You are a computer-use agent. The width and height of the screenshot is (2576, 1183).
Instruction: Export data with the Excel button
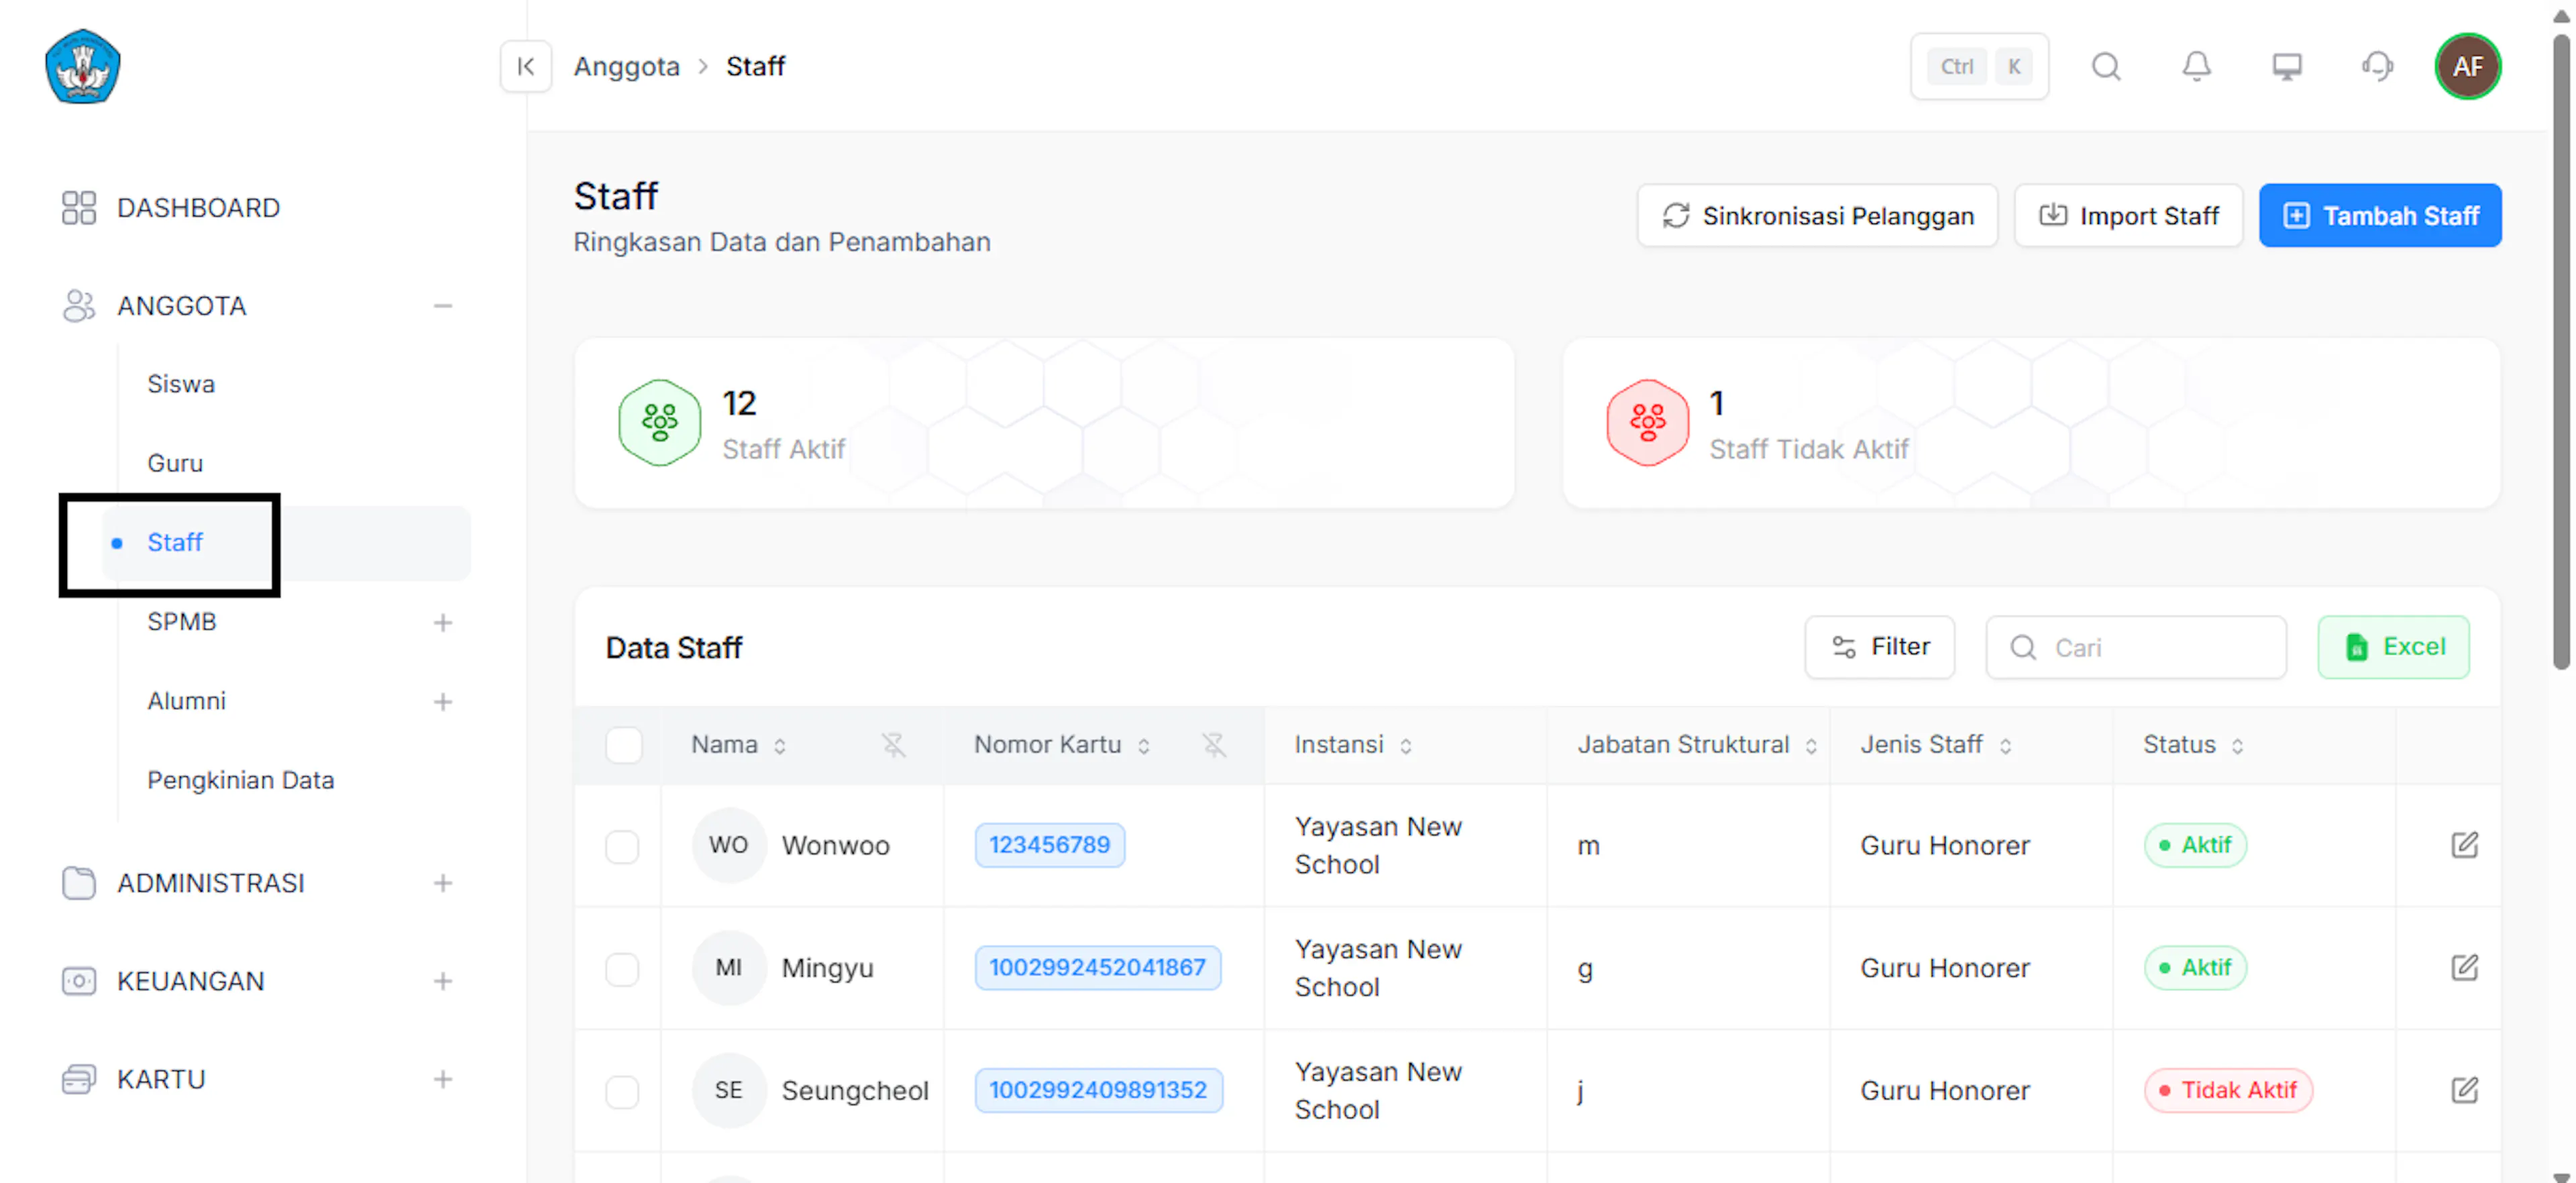[2394, 647]
